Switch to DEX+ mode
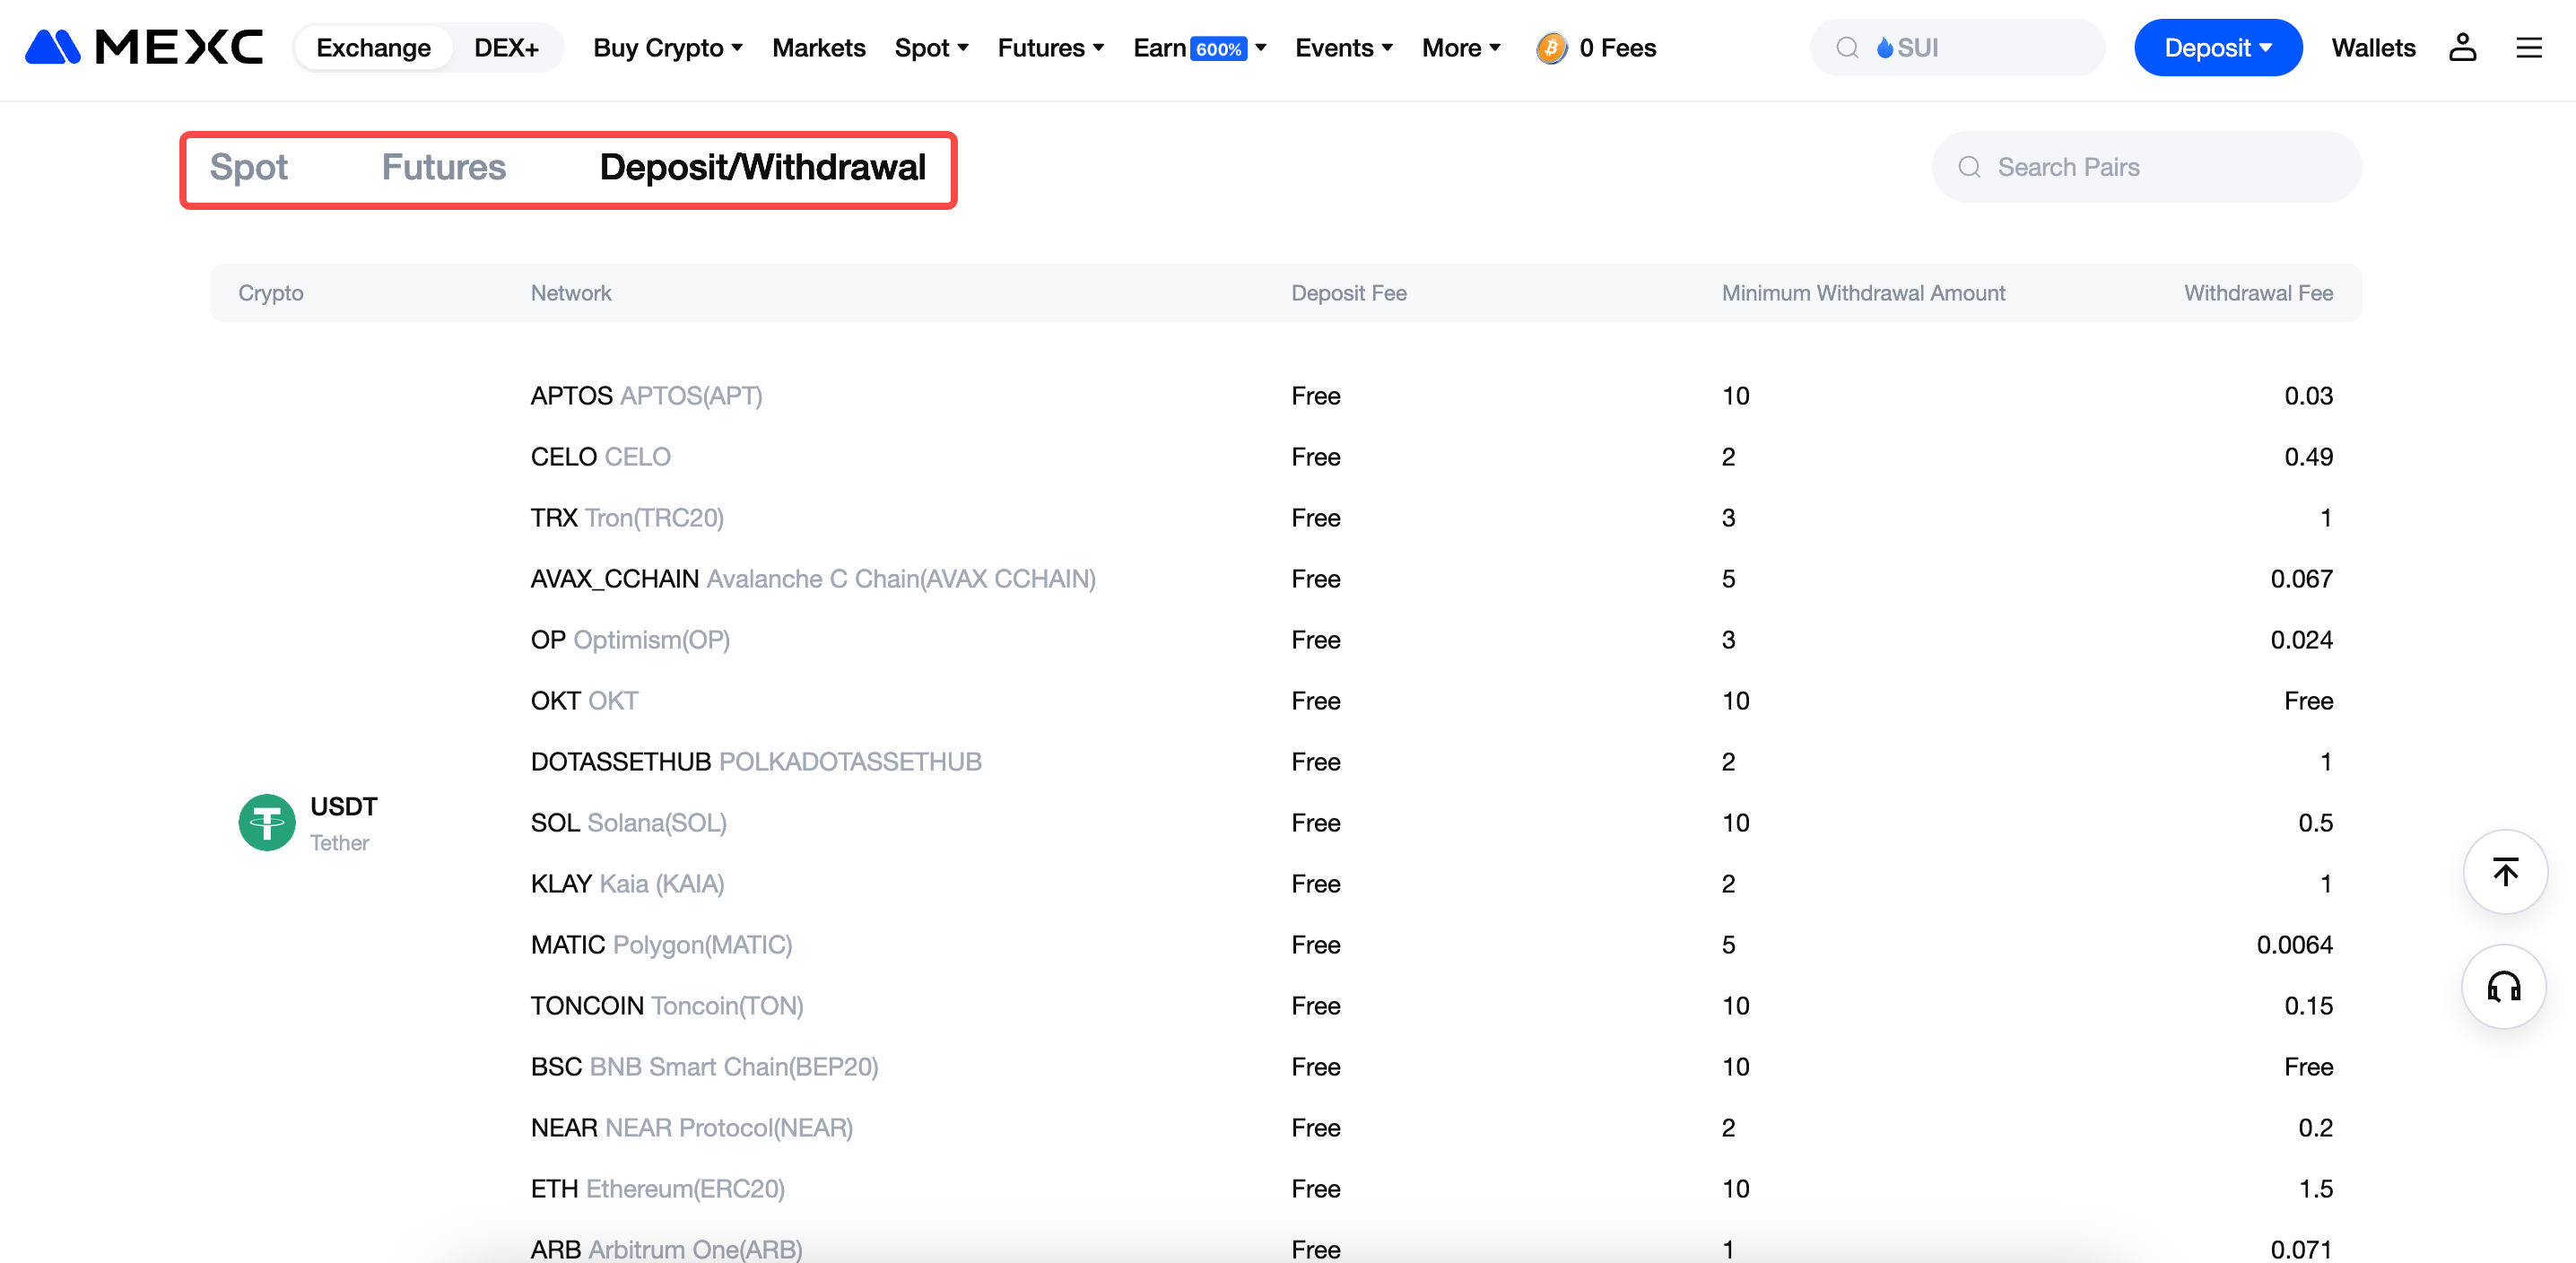The height and width of the screenshot is (1263, 2576). tap(506, 47)
